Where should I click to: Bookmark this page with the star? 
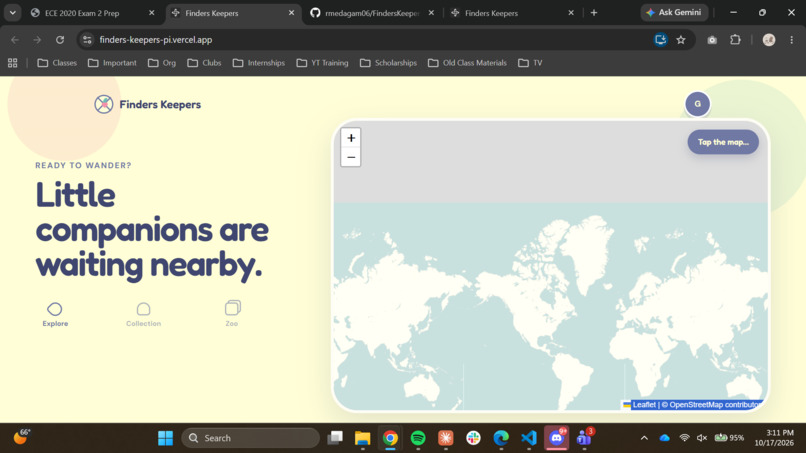point(681,40)
